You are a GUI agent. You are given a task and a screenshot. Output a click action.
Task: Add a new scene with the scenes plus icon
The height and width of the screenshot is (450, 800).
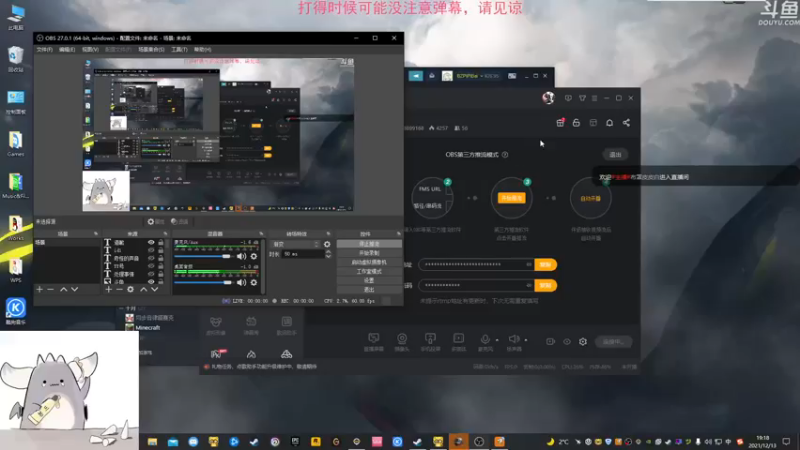(39, 289)
